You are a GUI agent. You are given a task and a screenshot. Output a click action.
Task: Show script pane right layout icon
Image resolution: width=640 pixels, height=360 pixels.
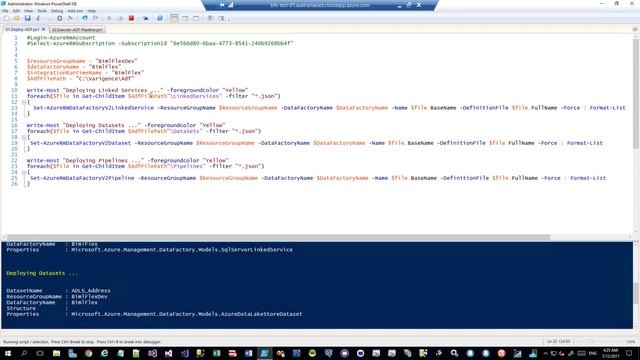185,18
